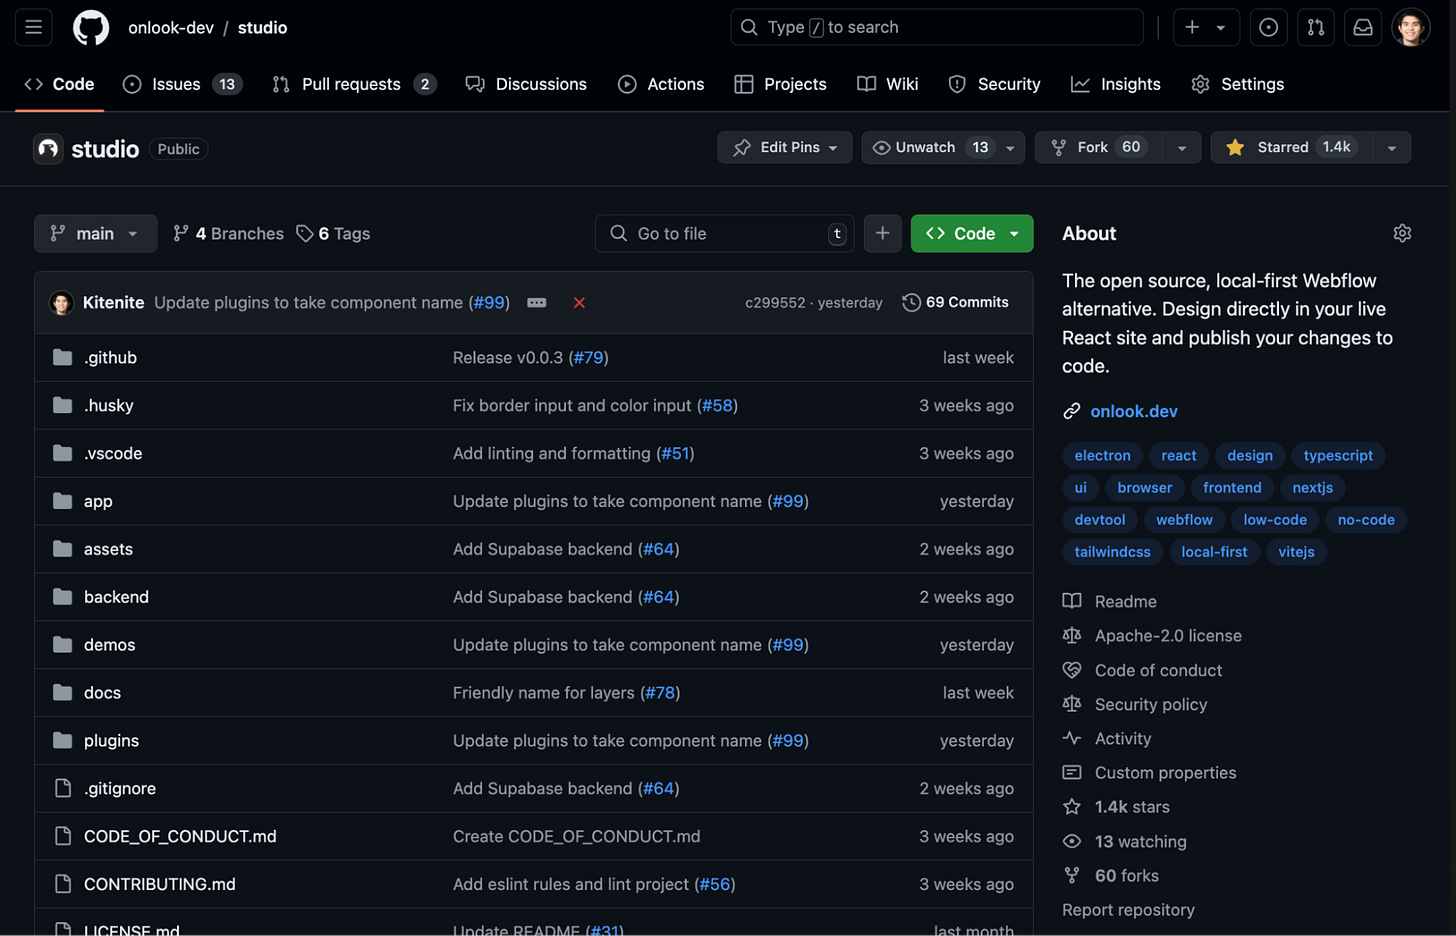The height and width of the screenshot is (936, 1456).
Task: Click the add file plus button
Action: coord(882,233)
